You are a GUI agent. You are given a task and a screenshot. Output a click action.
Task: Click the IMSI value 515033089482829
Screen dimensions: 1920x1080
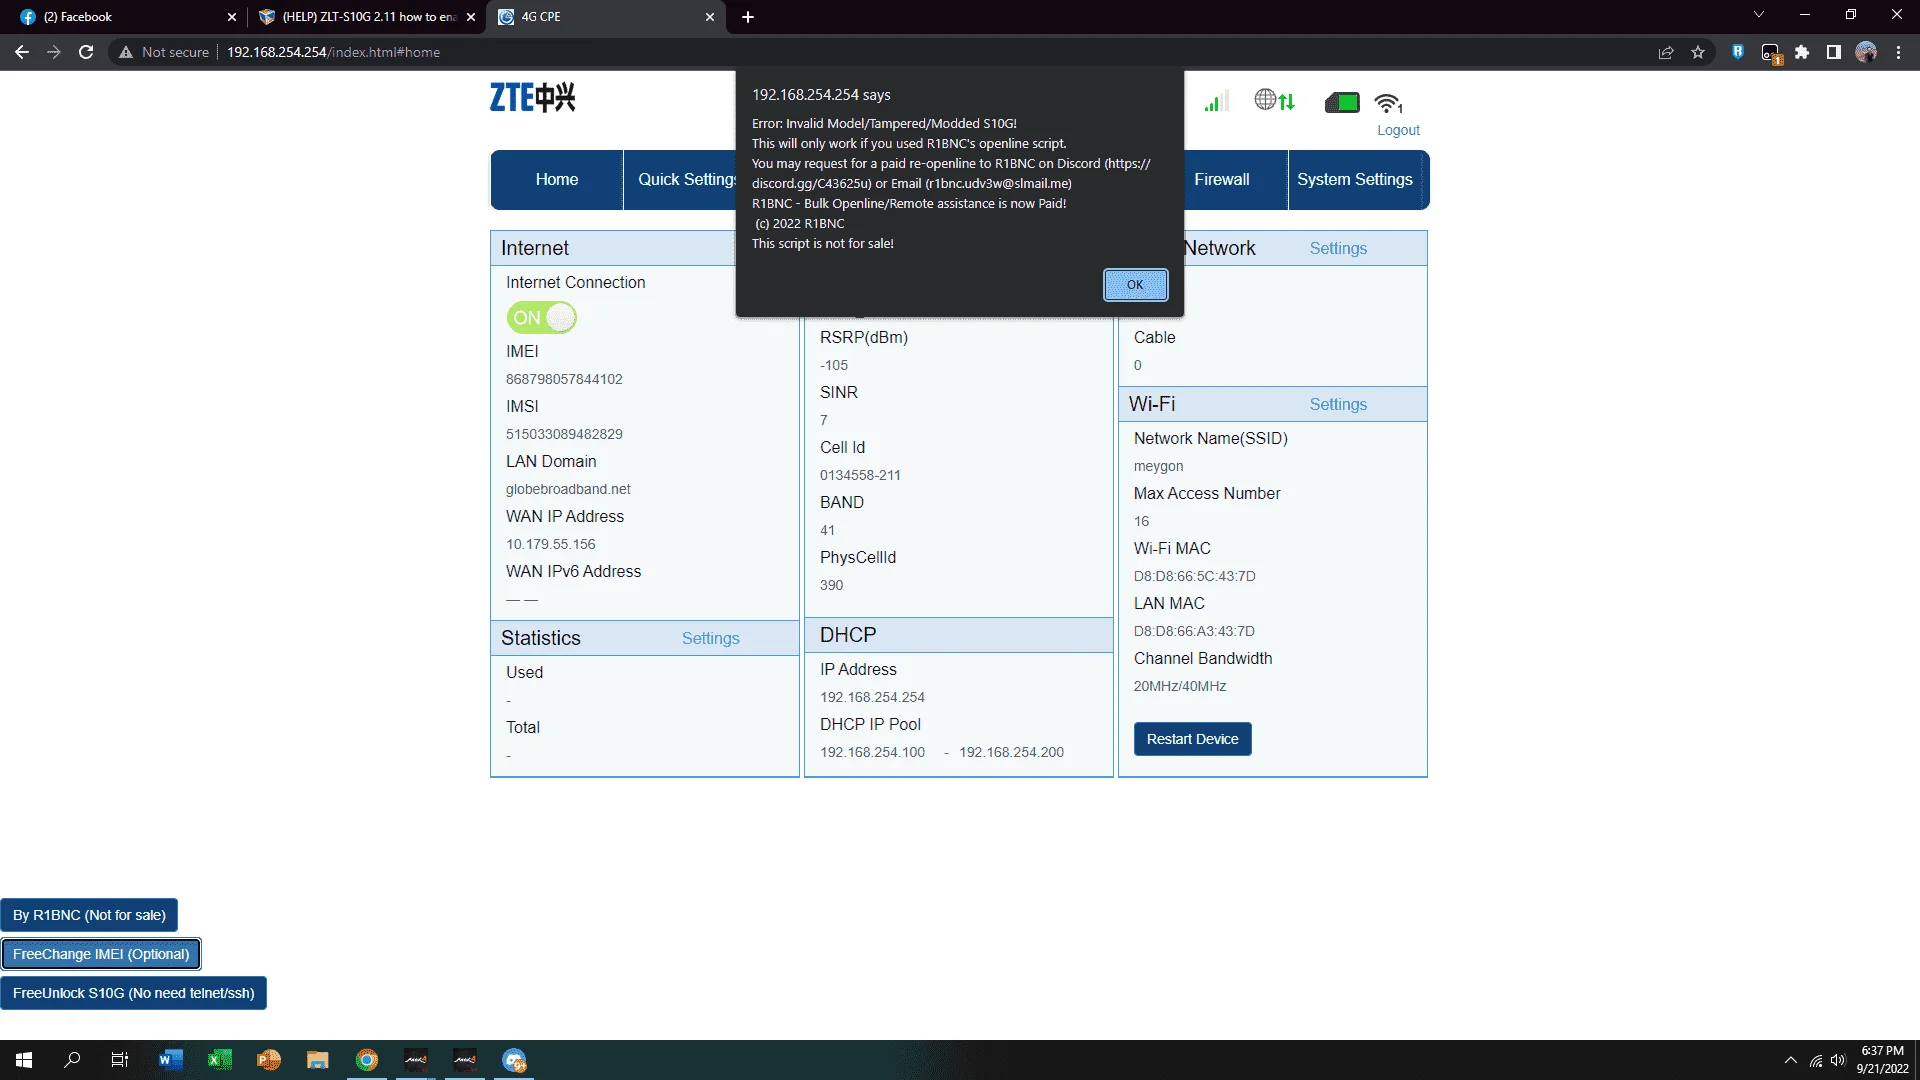564,434
